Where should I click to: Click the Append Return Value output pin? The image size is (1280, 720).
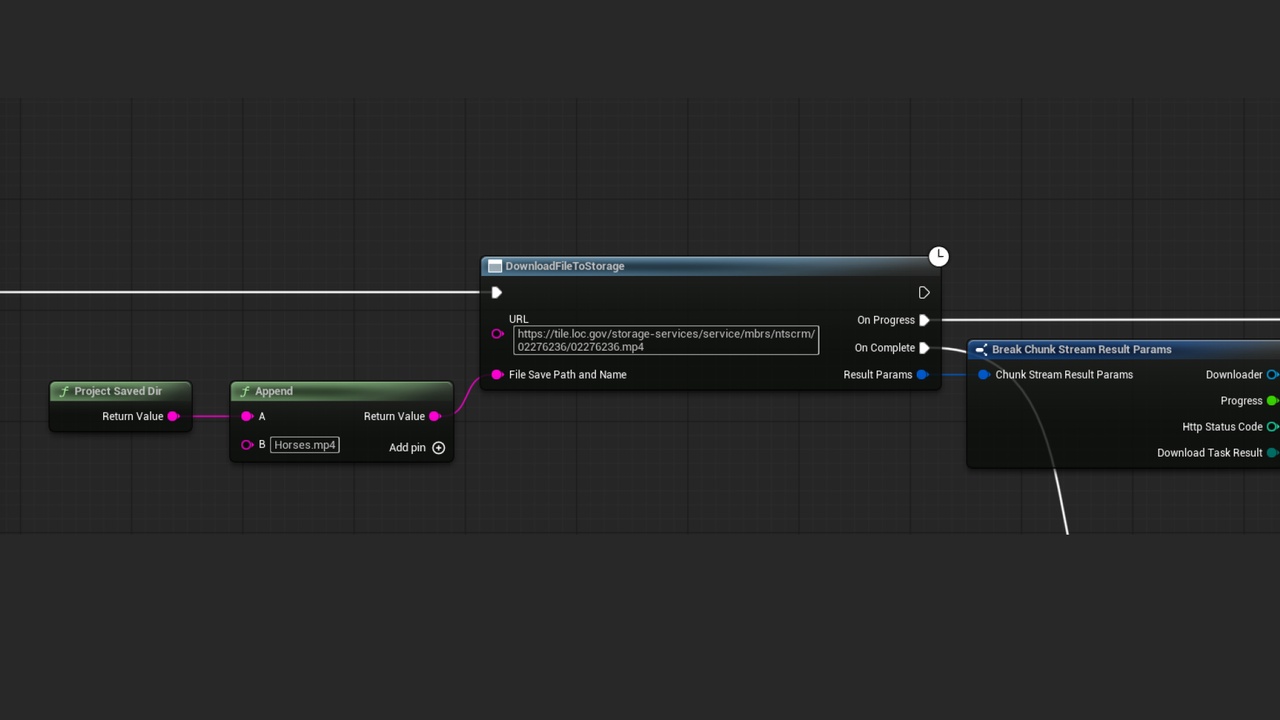435,416
